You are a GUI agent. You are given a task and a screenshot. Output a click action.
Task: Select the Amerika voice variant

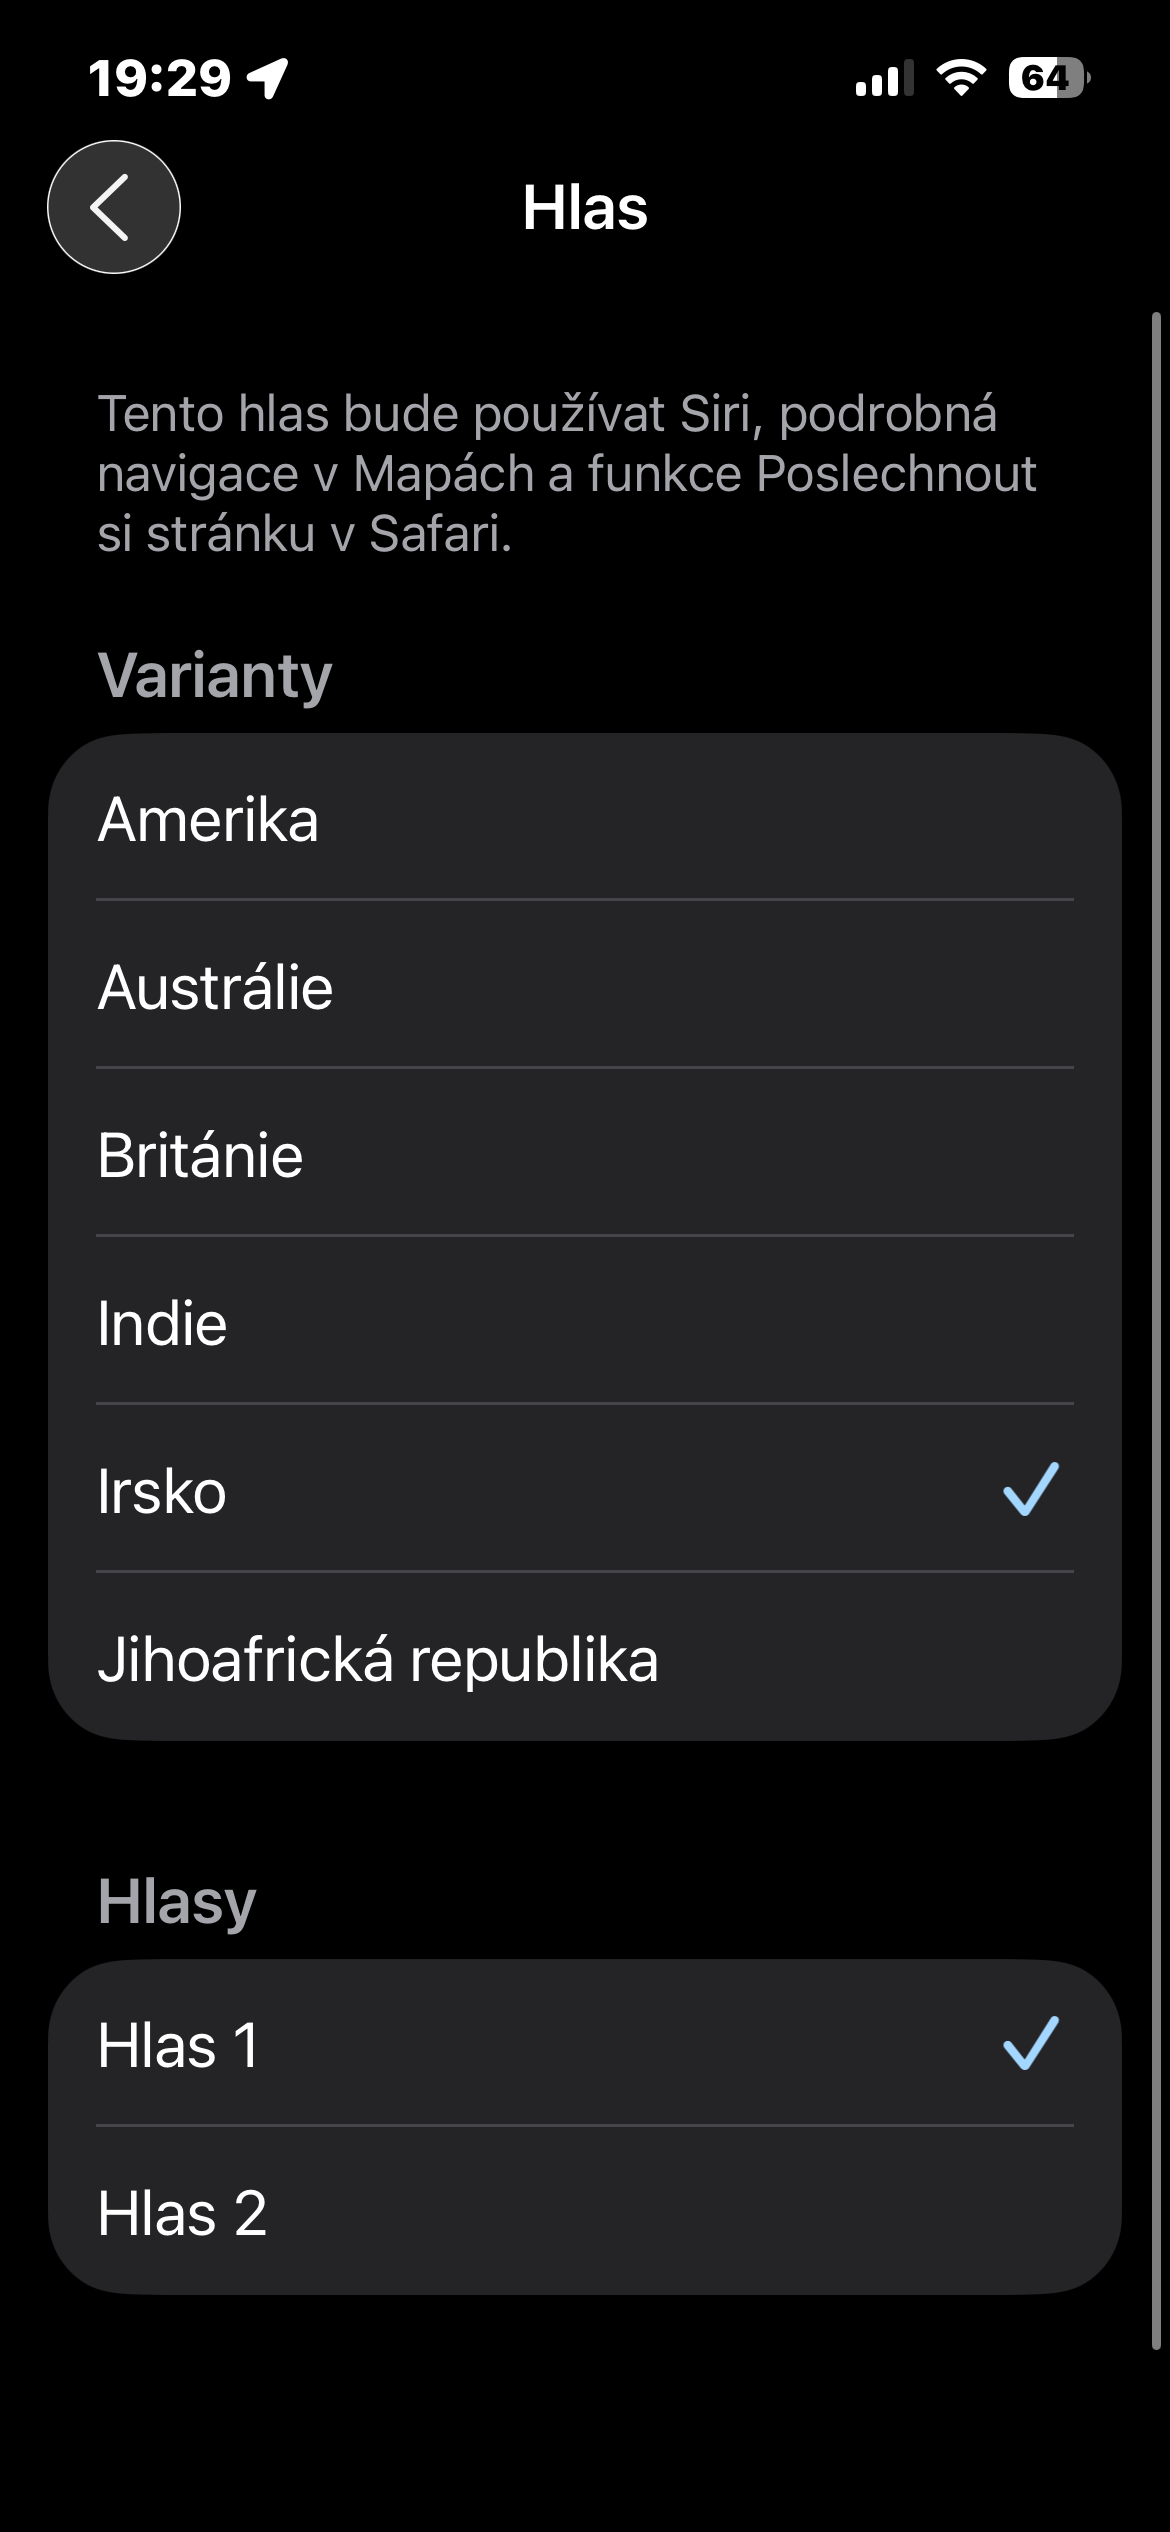585,818
